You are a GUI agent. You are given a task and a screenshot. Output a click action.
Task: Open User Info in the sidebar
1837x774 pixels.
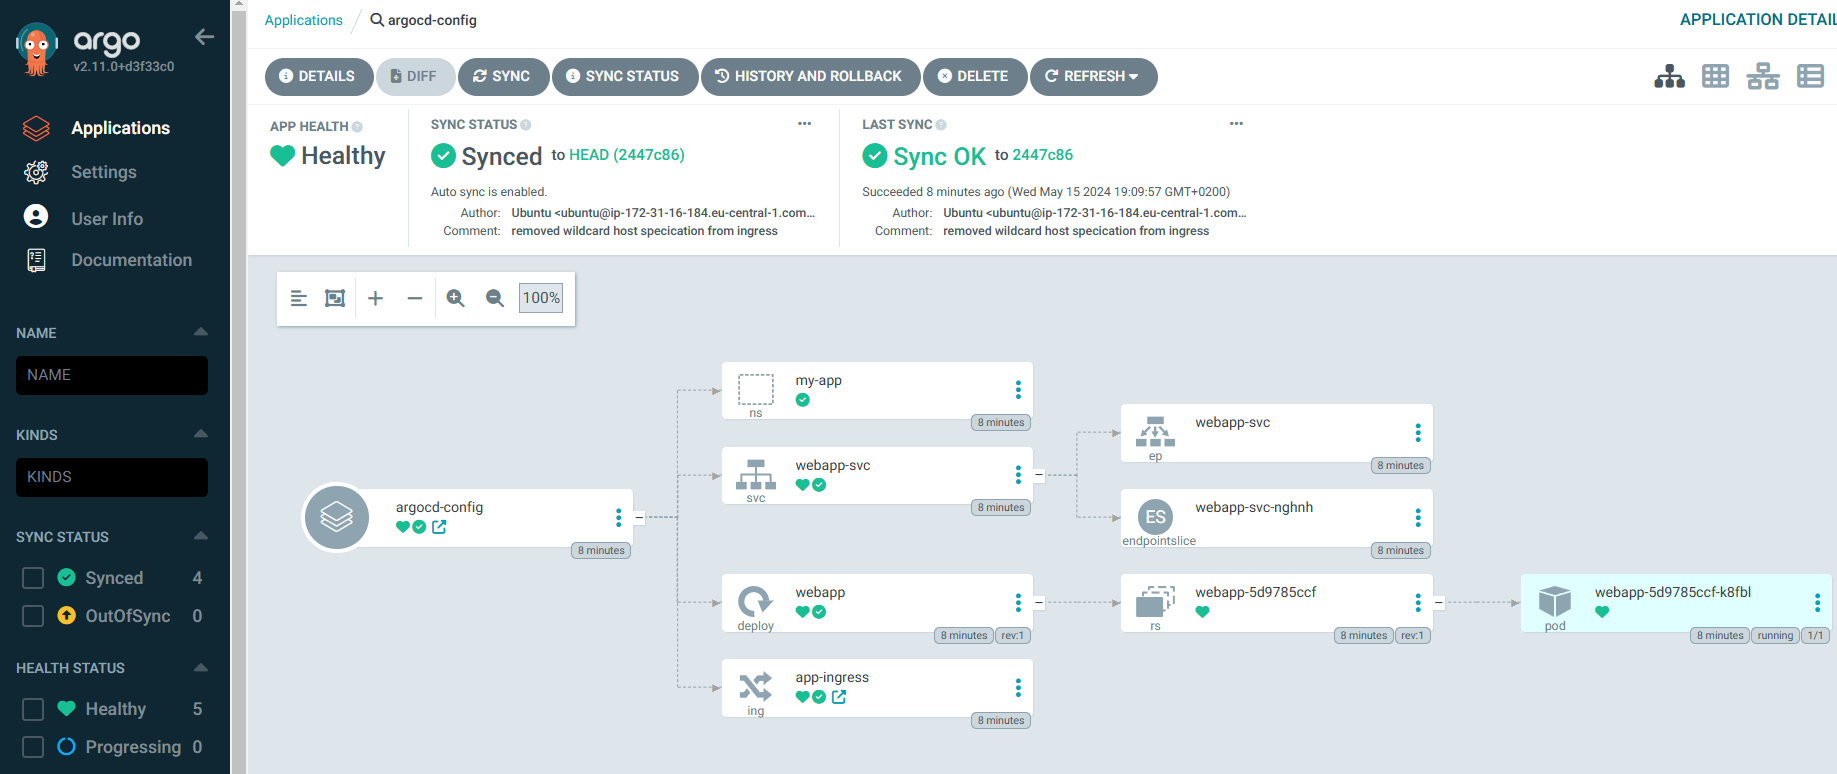(x=106, y=219)
